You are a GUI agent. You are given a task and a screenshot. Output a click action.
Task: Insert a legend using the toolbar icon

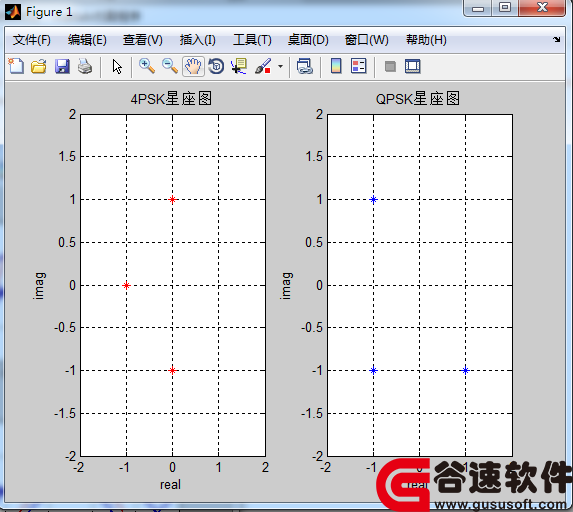(x=358, y=67)
